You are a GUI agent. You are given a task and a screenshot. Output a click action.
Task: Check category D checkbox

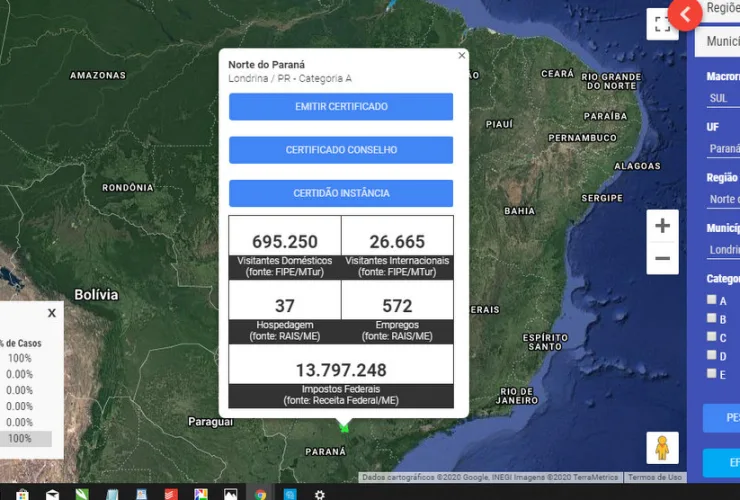point(711,355)
